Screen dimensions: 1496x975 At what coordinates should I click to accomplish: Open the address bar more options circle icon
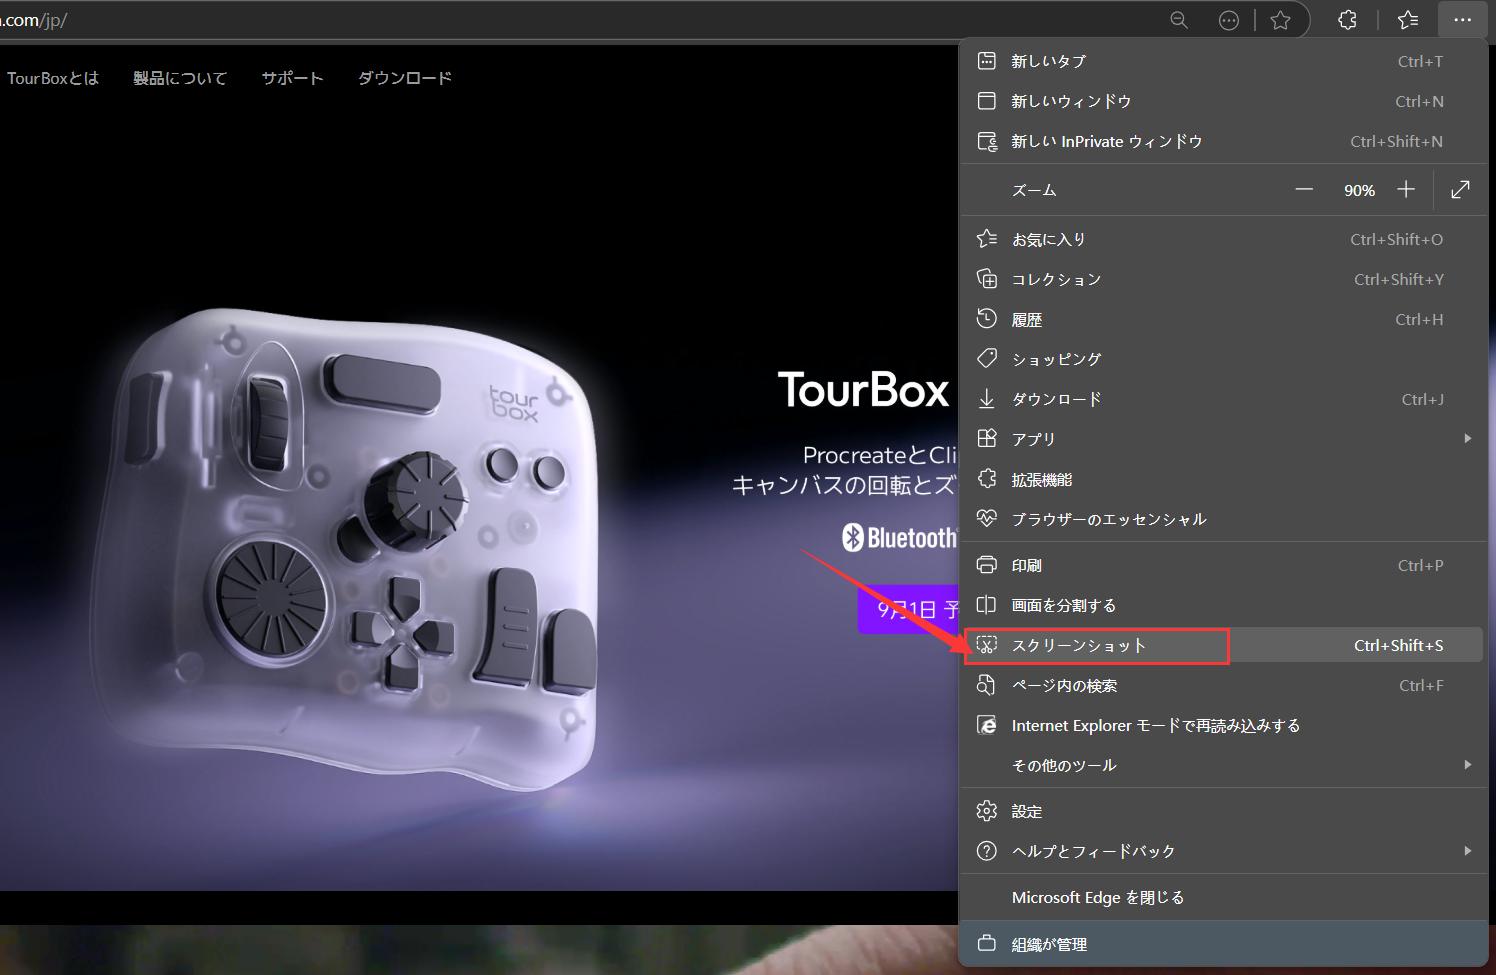(1229, 20)
